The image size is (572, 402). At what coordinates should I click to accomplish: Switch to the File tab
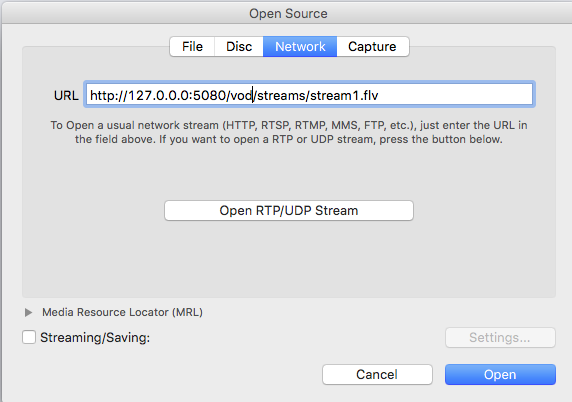point(192,47)
